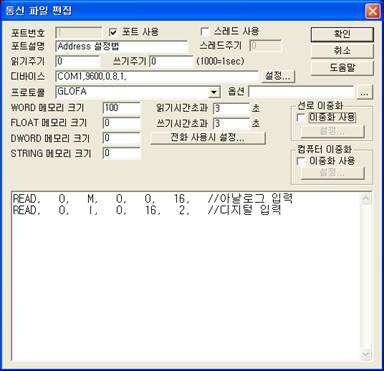Open 도움말 help
The height and width of the screenshot is (371, 384).
click(342, 68)
